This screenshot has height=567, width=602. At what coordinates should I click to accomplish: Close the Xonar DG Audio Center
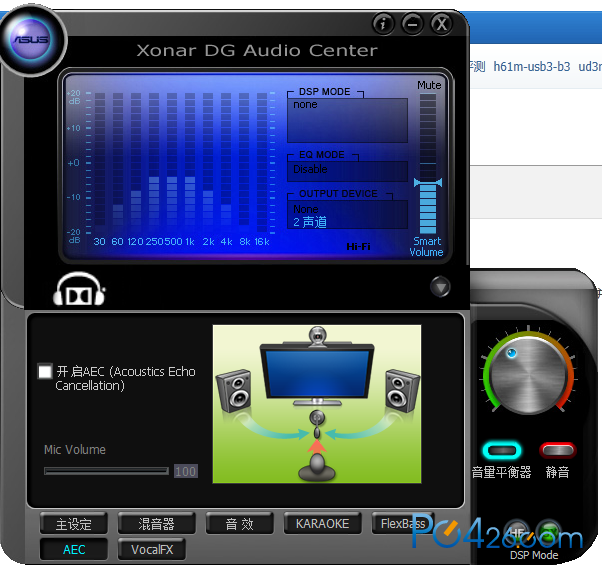click(442, 24)
